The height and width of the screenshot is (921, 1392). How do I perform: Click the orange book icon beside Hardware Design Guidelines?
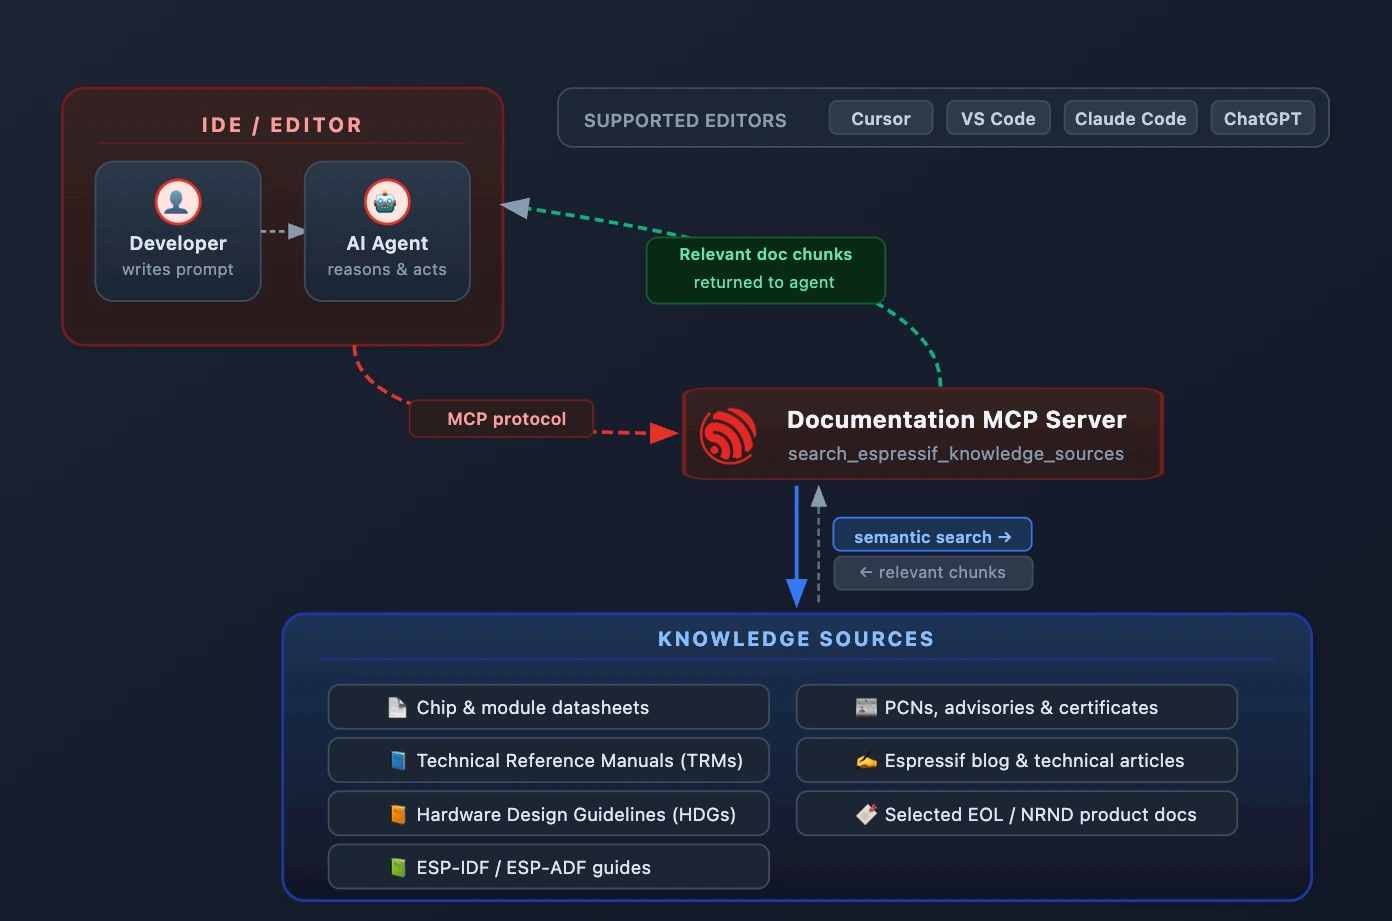(397, 815)
